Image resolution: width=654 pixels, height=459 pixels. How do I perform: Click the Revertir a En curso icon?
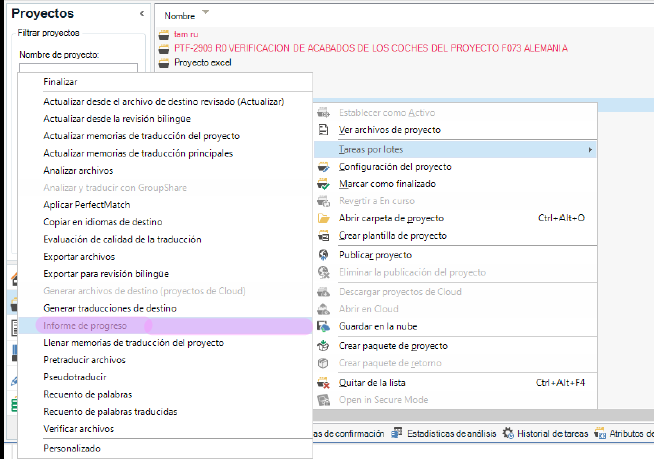click(323, 201)
